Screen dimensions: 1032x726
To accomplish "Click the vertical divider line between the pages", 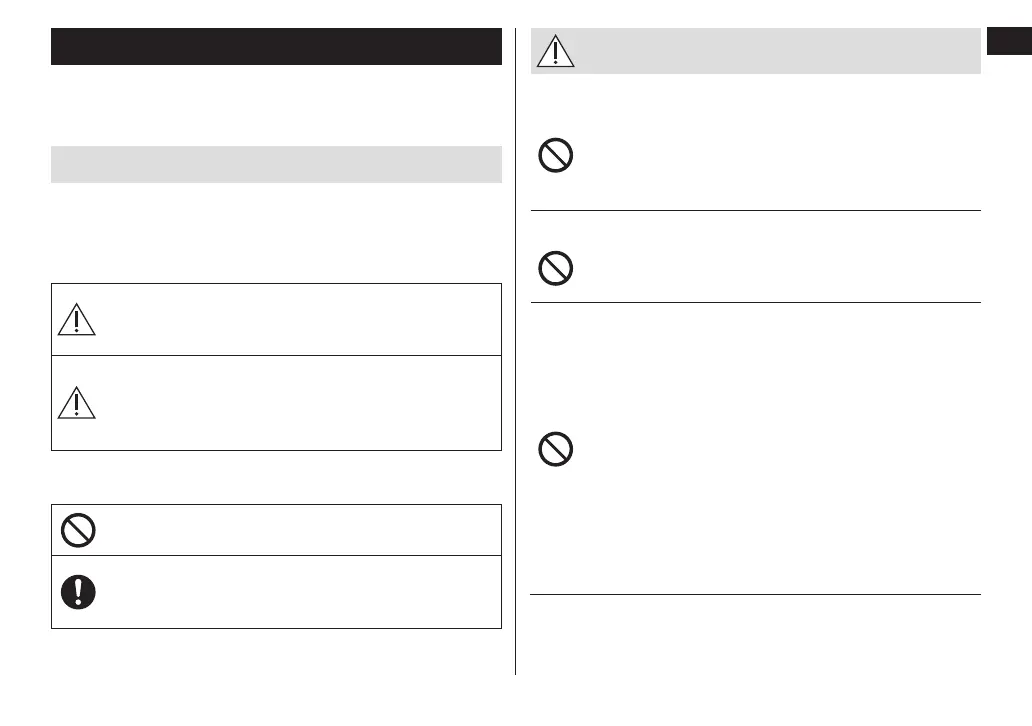I will [x=516, y=350].
